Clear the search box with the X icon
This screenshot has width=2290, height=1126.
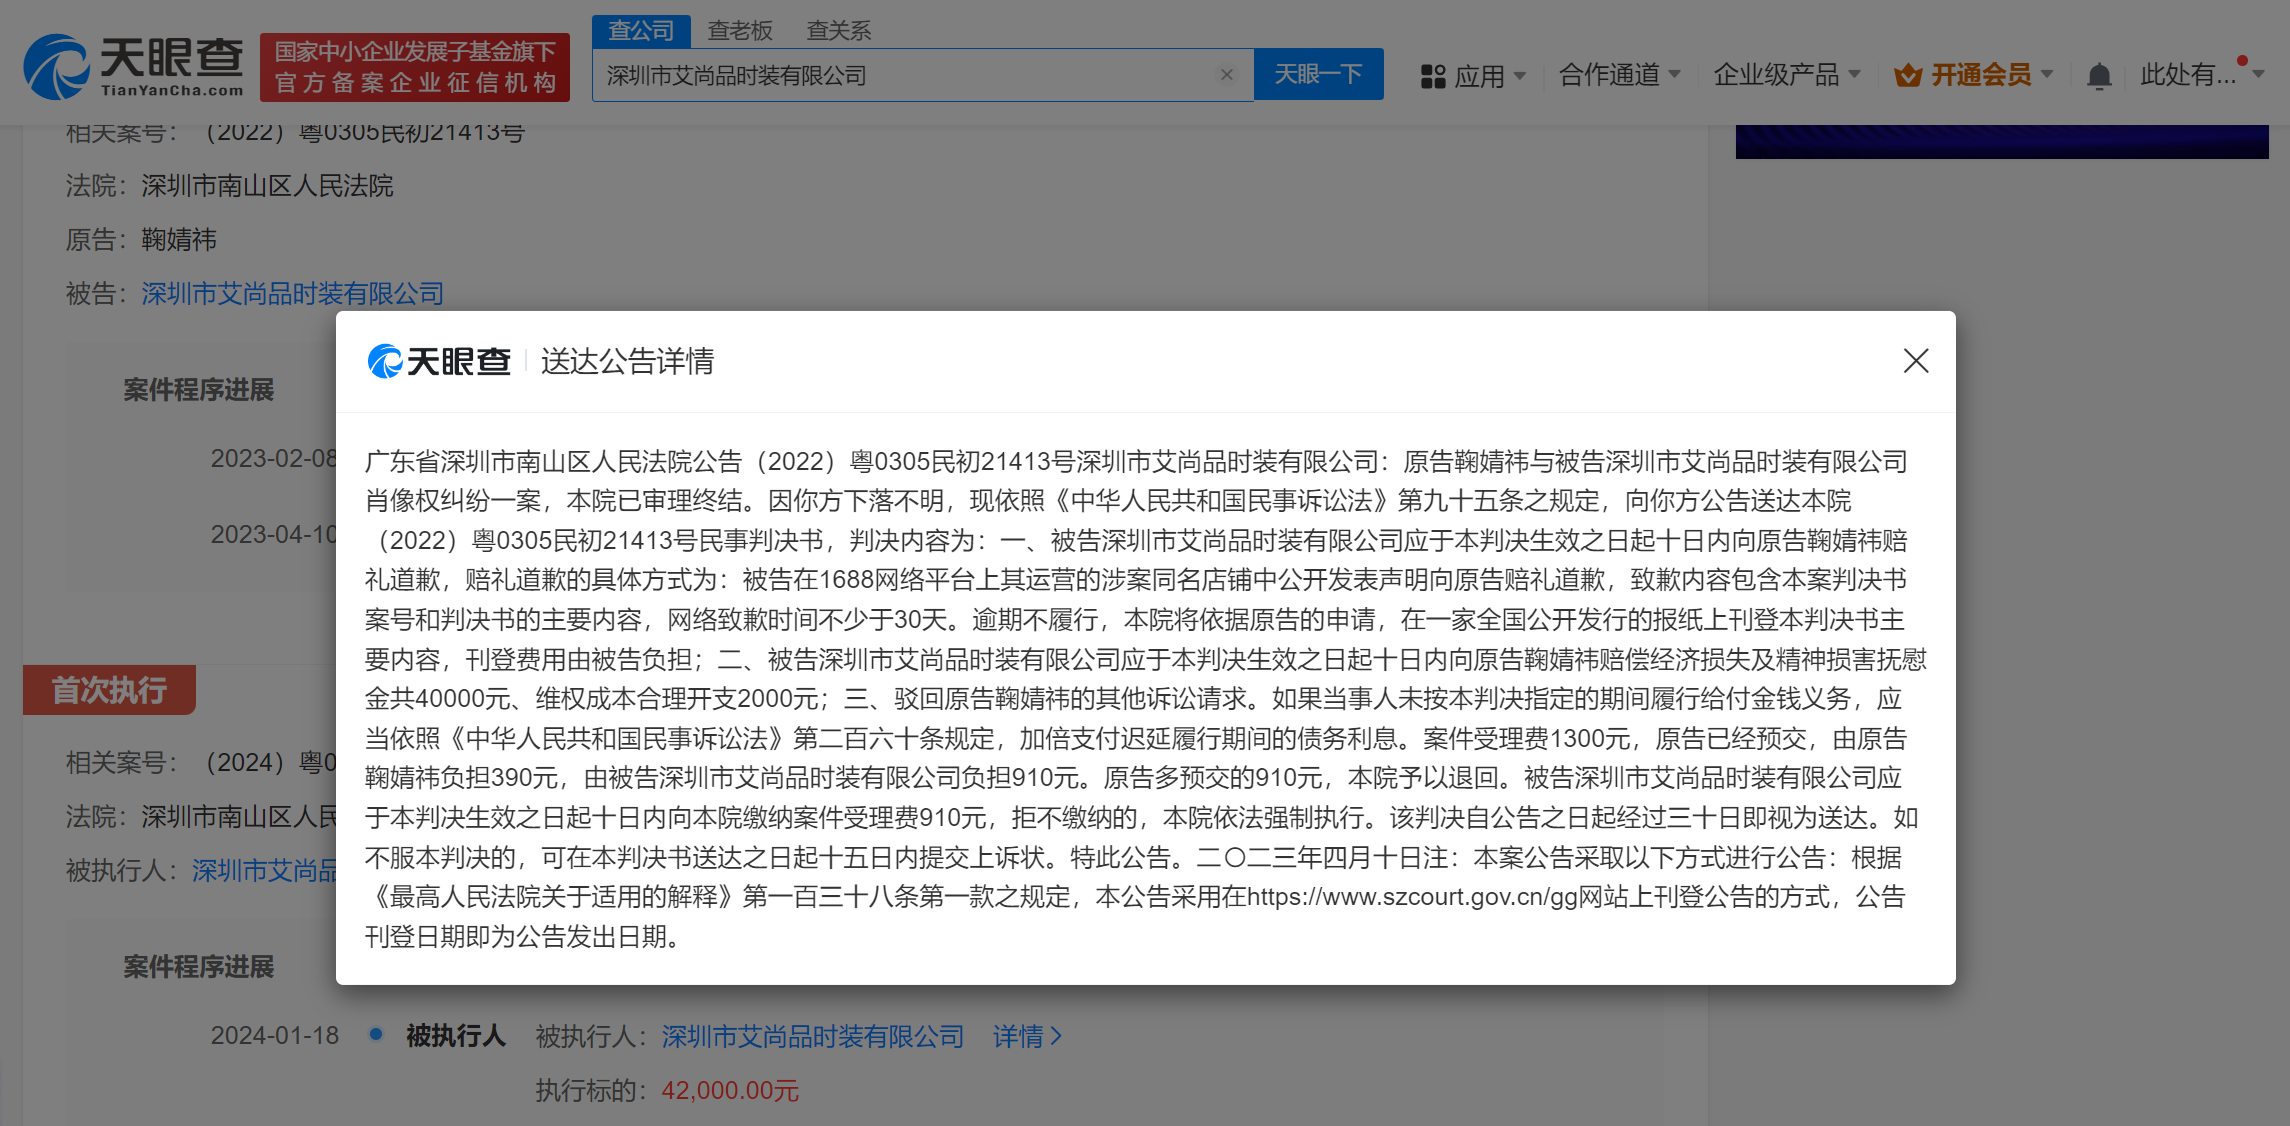1227,74
